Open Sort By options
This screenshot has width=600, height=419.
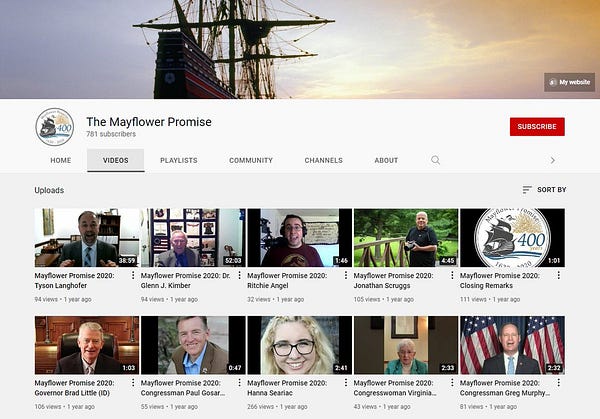(544, 190)
